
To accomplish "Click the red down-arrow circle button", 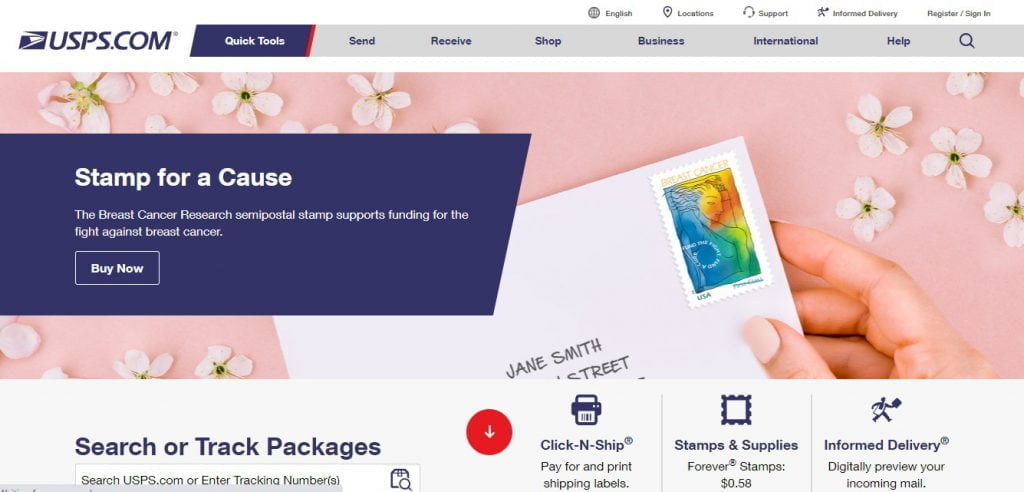I will pyautogui.click(x=489, y=432).
